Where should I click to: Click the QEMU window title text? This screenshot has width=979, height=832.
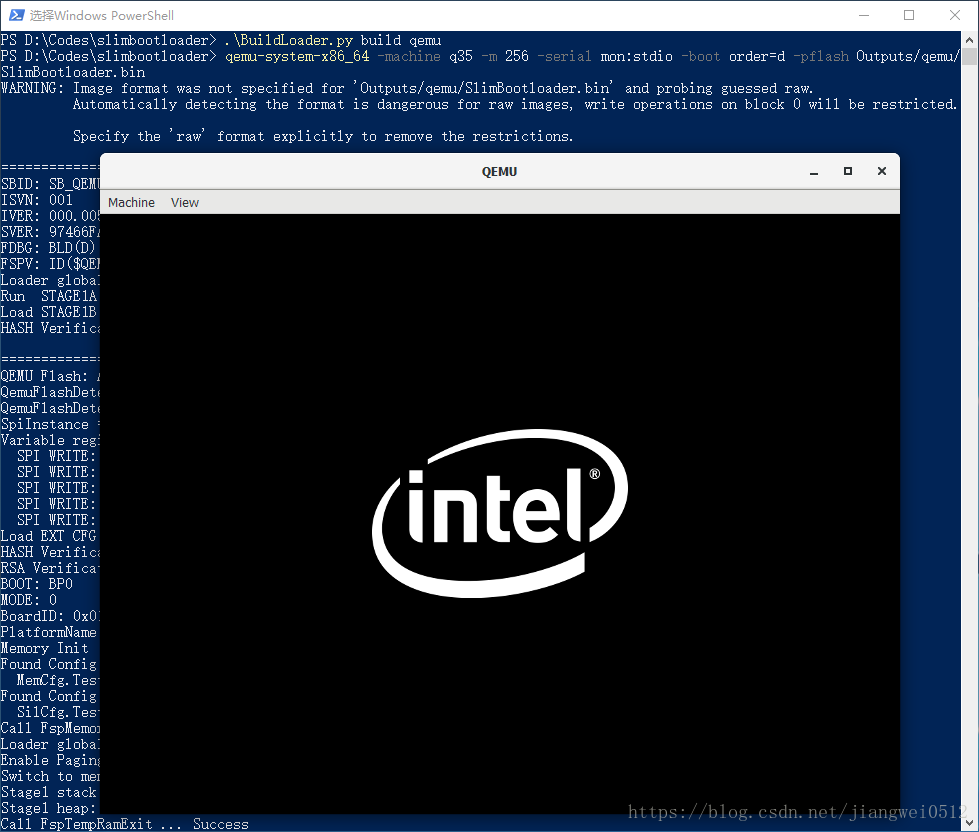coord(499,172)
